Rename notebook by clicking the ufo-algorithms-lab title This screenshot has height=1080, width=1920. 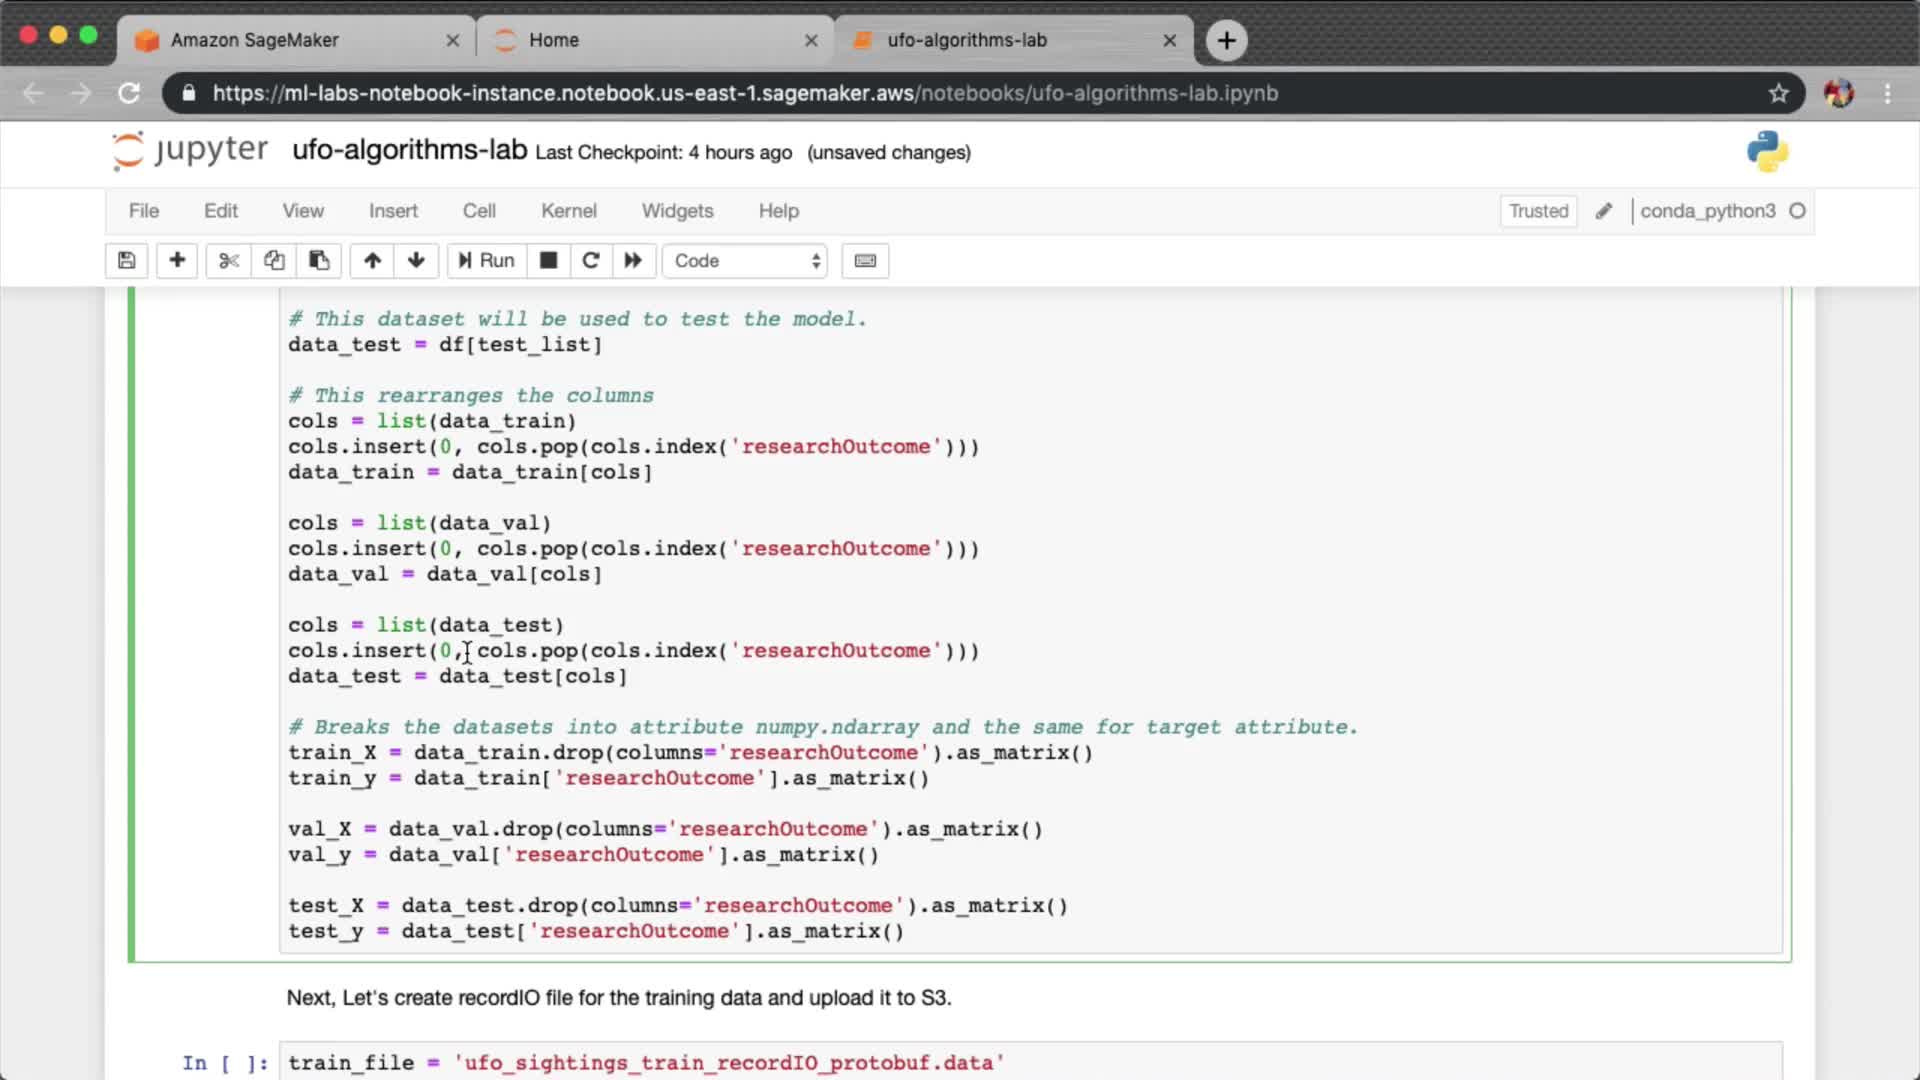pyautogui.click(x=409, y=150)
